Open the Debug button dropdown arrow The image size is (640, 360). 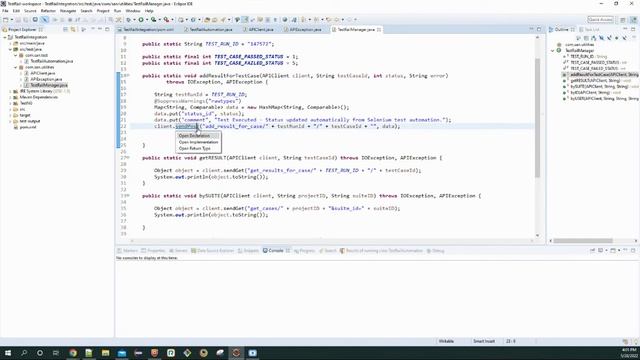(x=134, y=20)
